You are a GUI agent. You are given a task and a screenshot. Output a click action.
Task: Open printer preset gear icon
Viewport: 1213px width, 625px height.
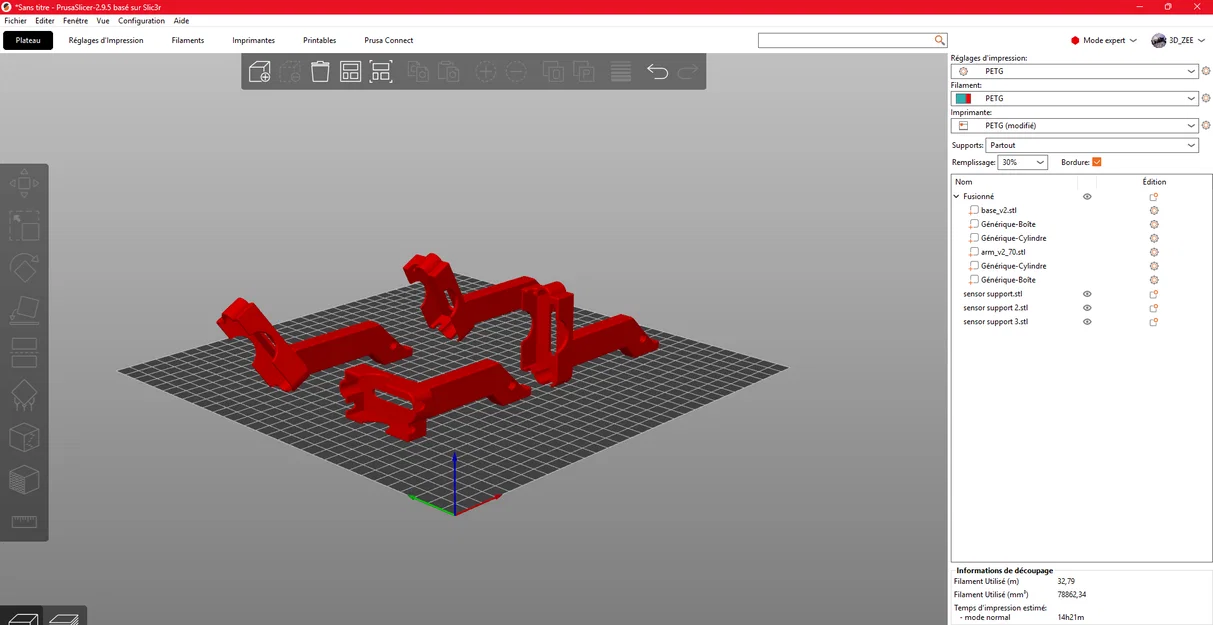coord(1206,126)
